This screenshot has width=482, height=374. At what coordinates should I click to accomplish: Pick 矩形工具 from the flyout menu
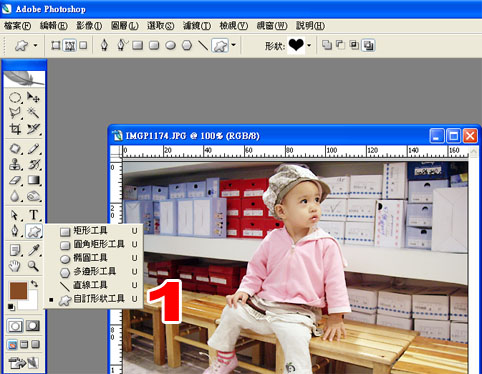(x=94, y=231)
